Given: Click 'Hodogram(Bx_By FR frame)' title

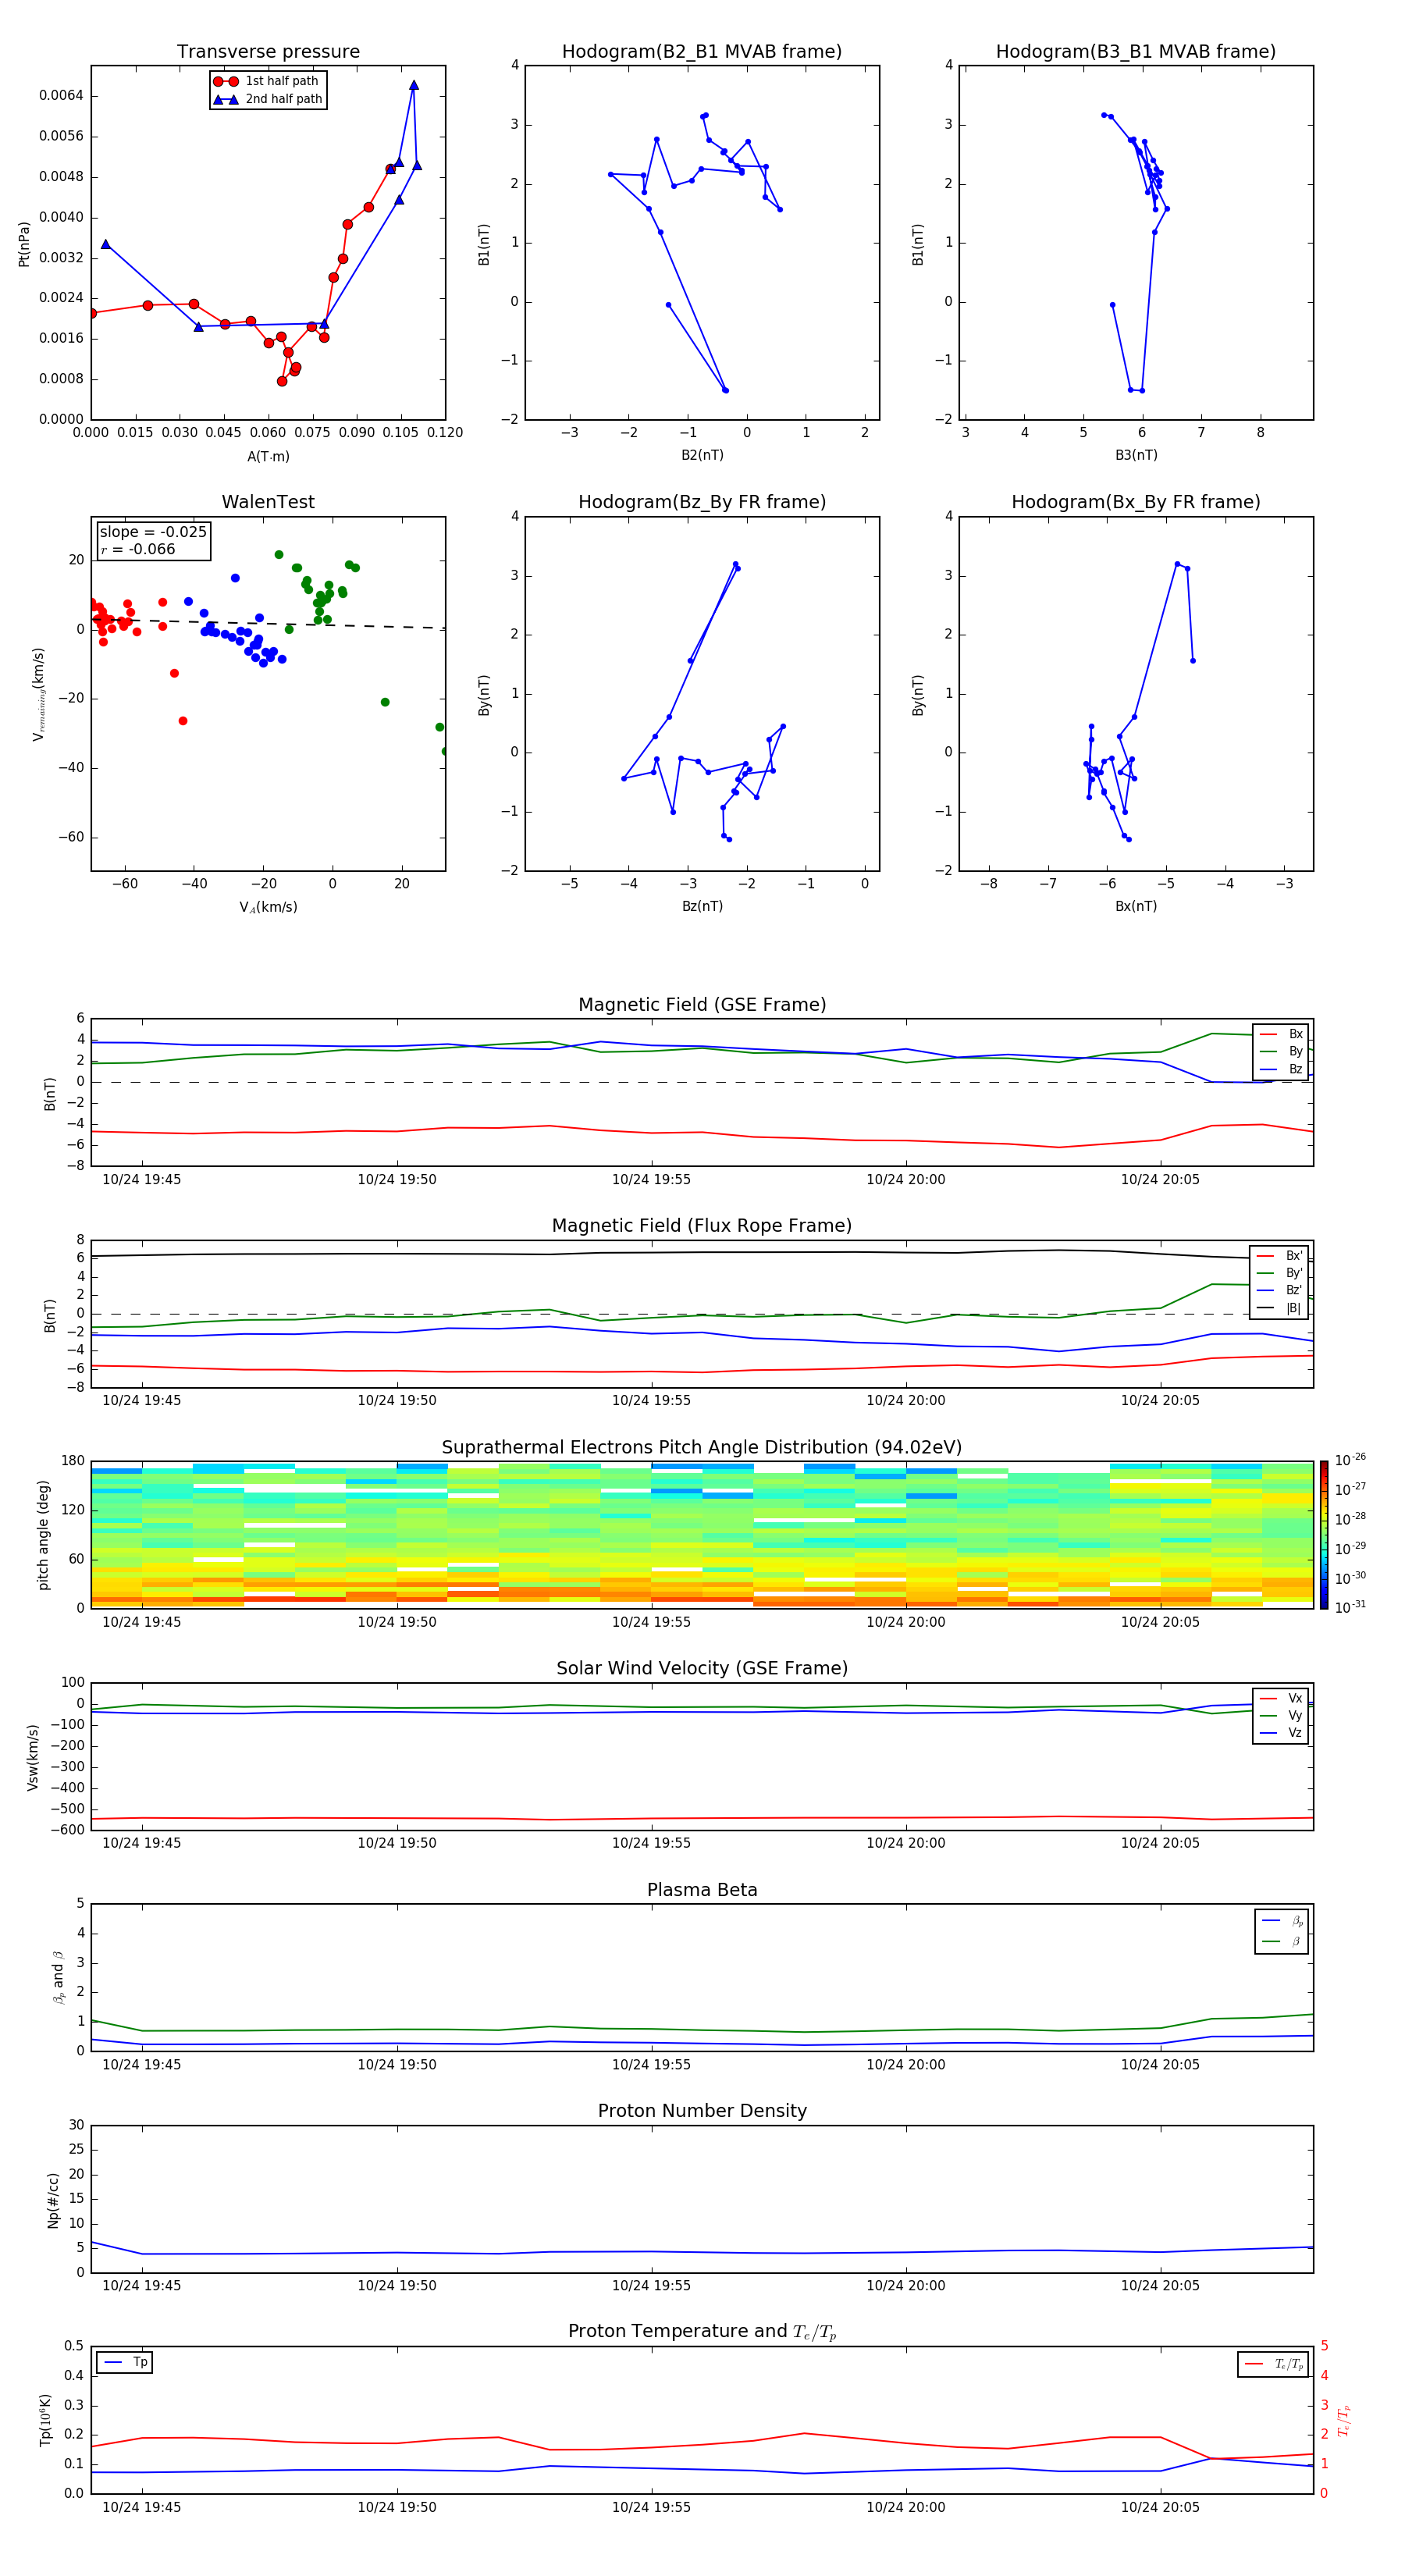Looking at the screenshot, I should [x=1136, y=502].
